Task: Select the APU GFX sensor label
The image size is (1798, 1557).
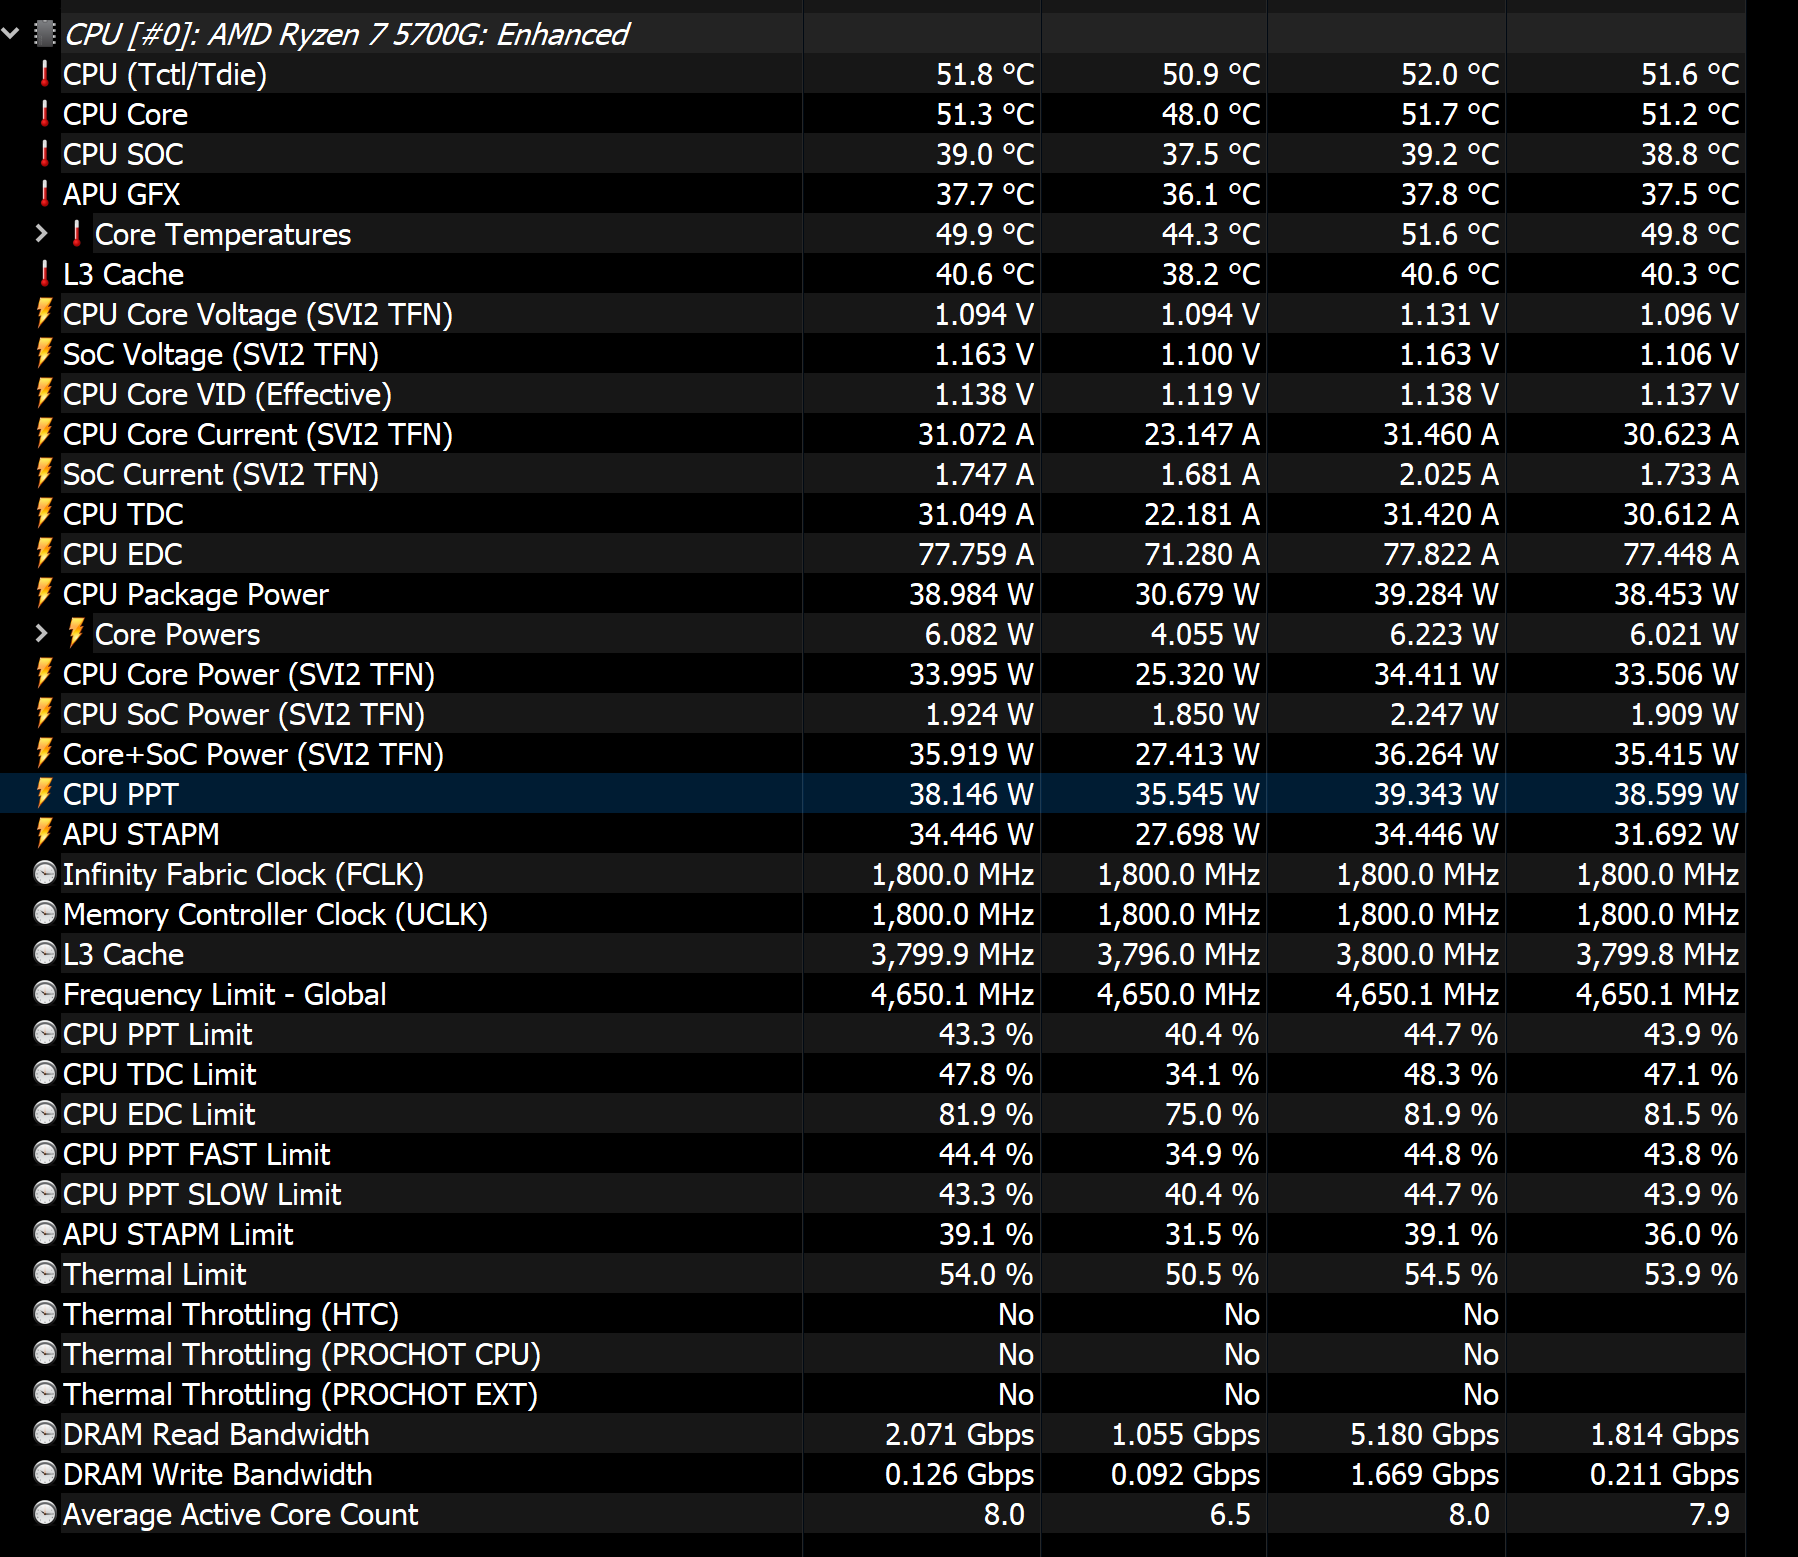Action: (x=122, y=195)
